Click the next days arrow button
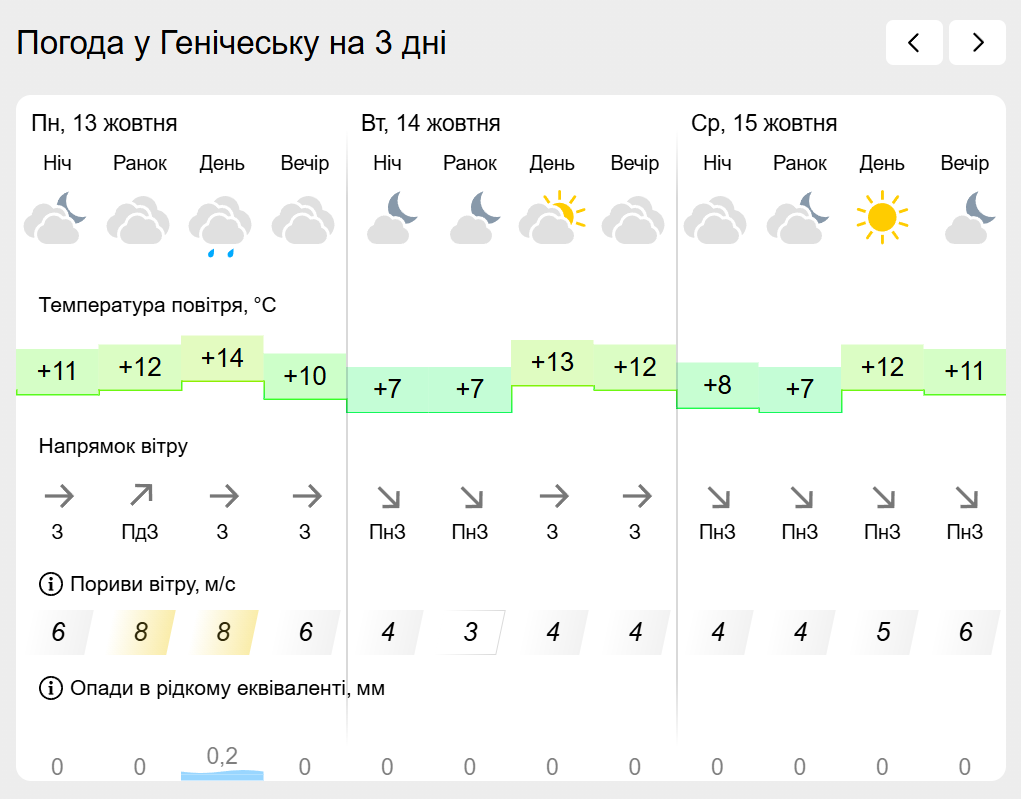 tap(977, 43)
